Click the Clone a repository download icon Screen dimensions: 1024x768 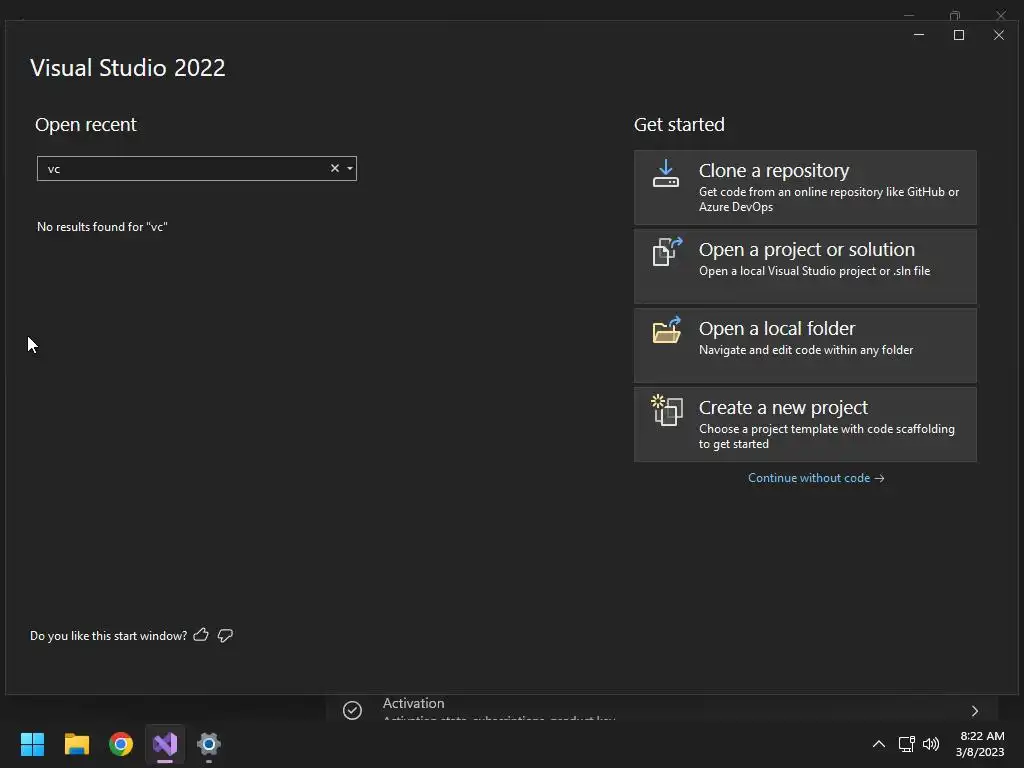click(x=665, y=174)
